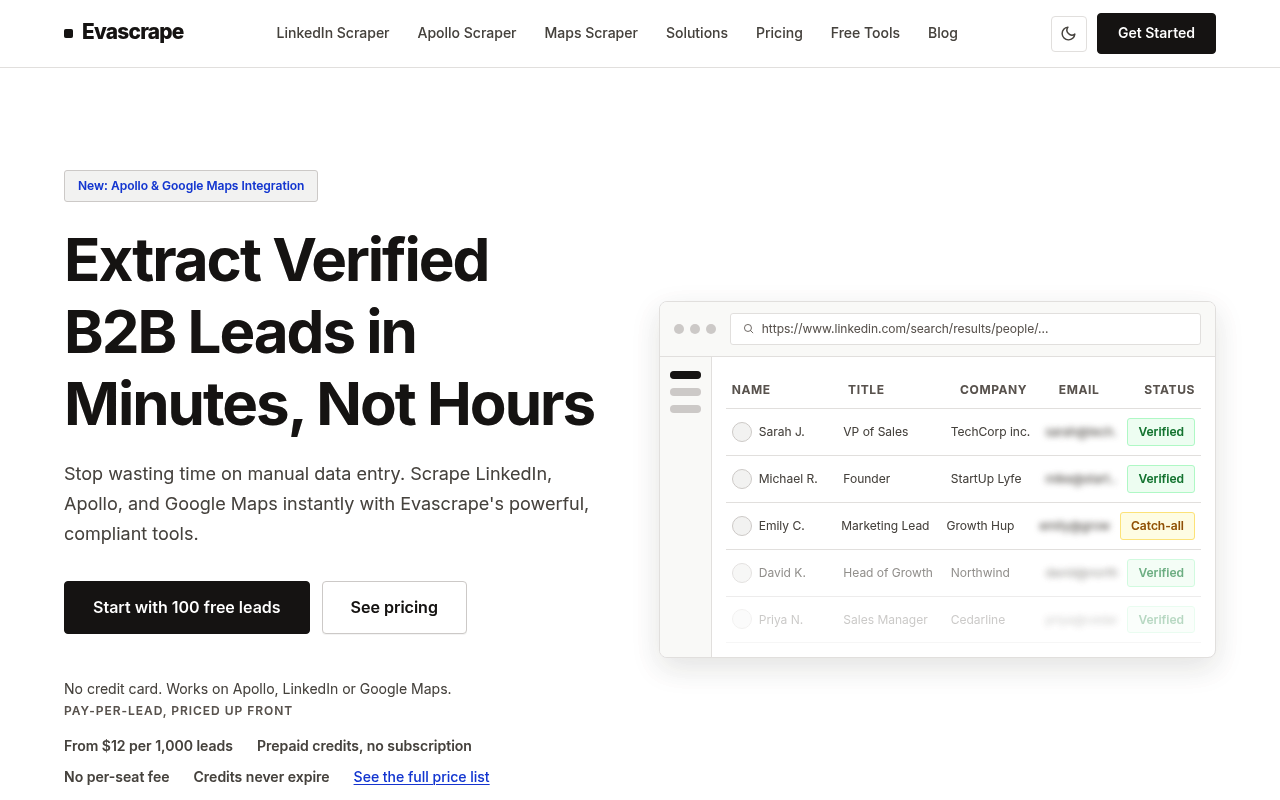This screenshot has height=800, width=1280.
Task: Open the Free Tools nav item
Action: coord(865,33)
